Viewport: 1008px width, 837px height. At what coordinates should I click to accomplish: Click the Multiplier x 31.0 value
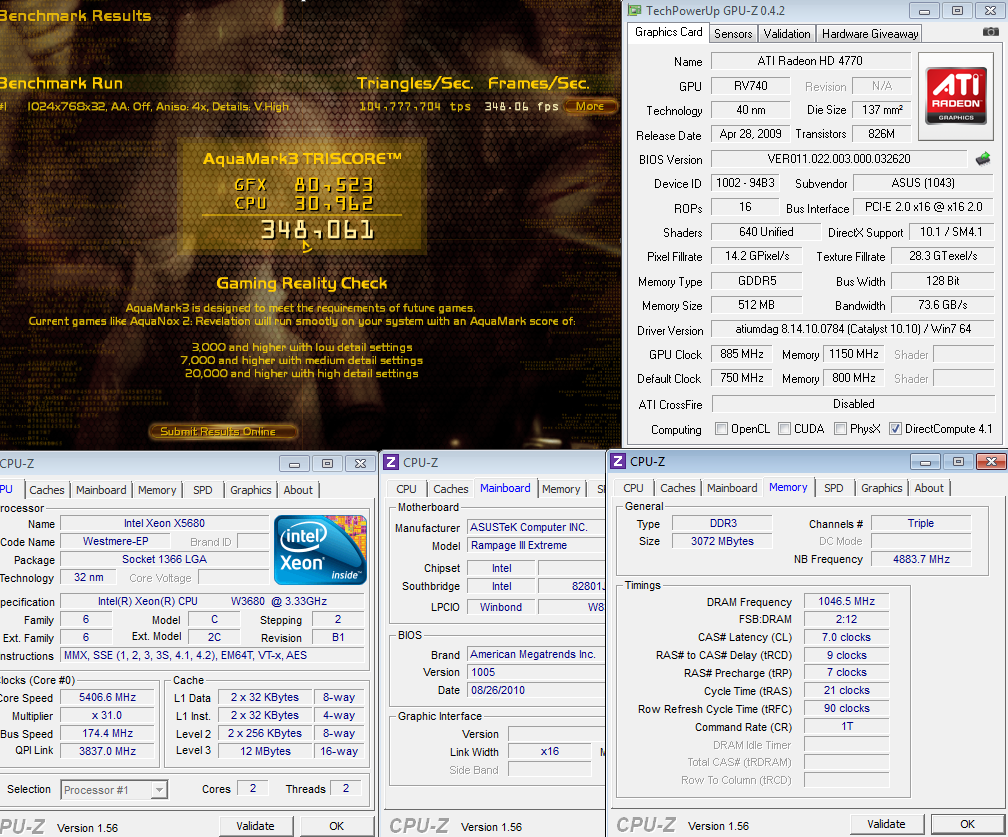coord(107,716)
